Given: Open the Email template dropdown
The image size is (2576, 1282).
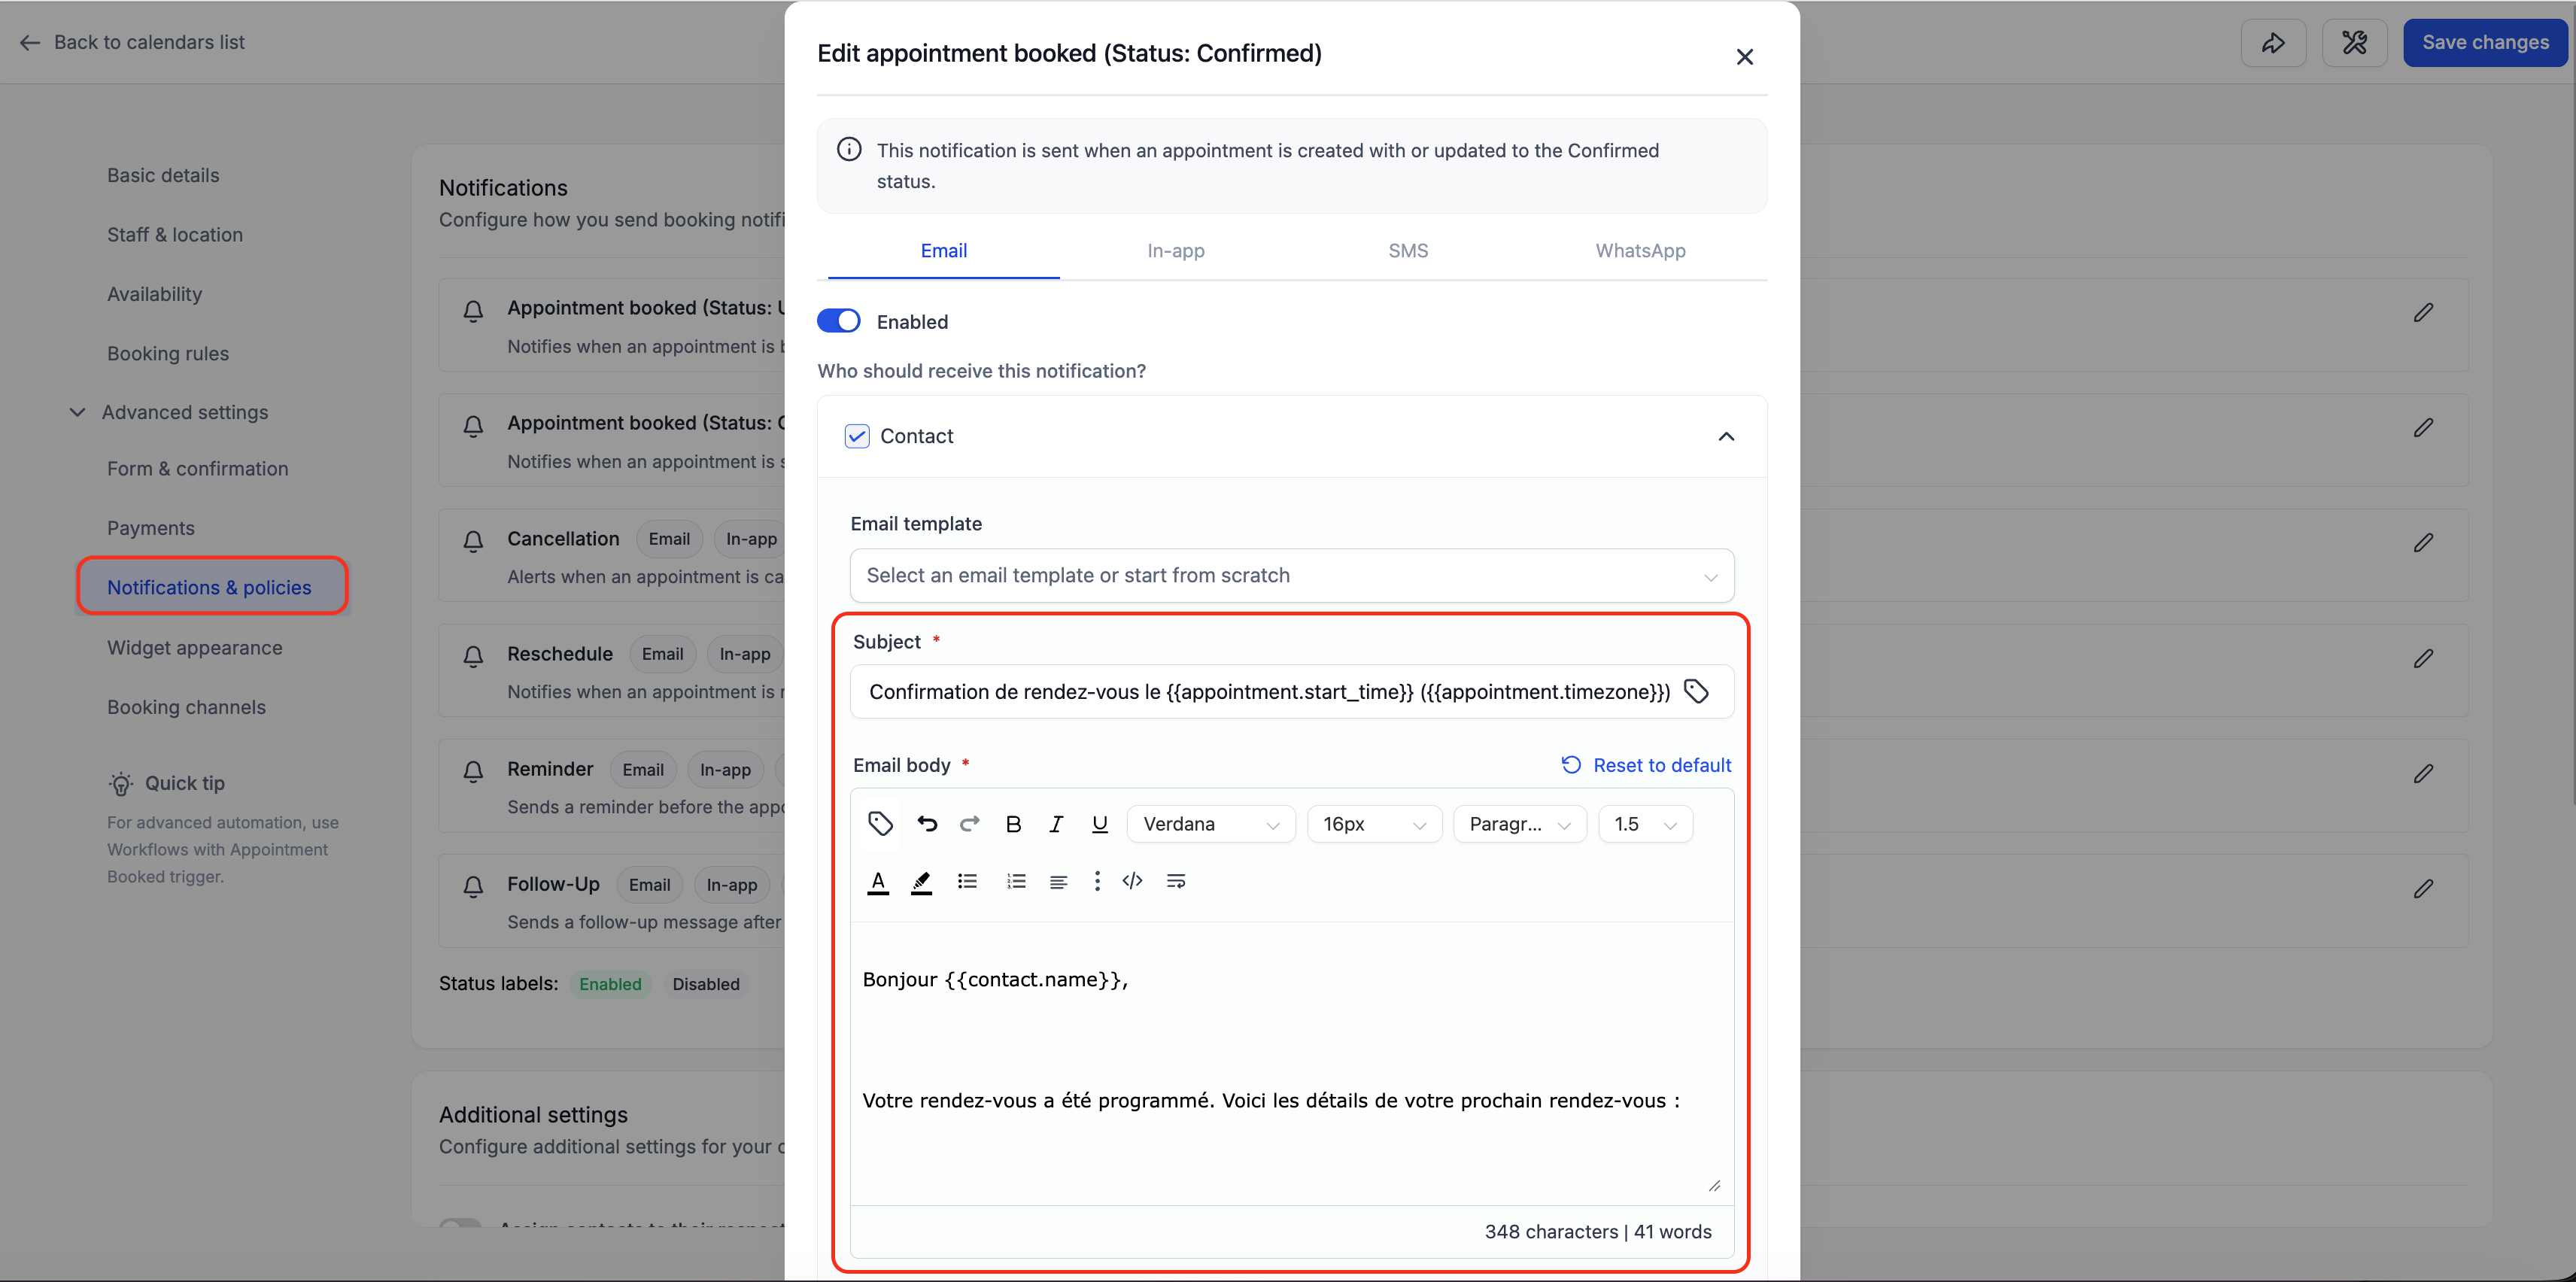Looking at the screenshot, I should [x=1291, y=575].
